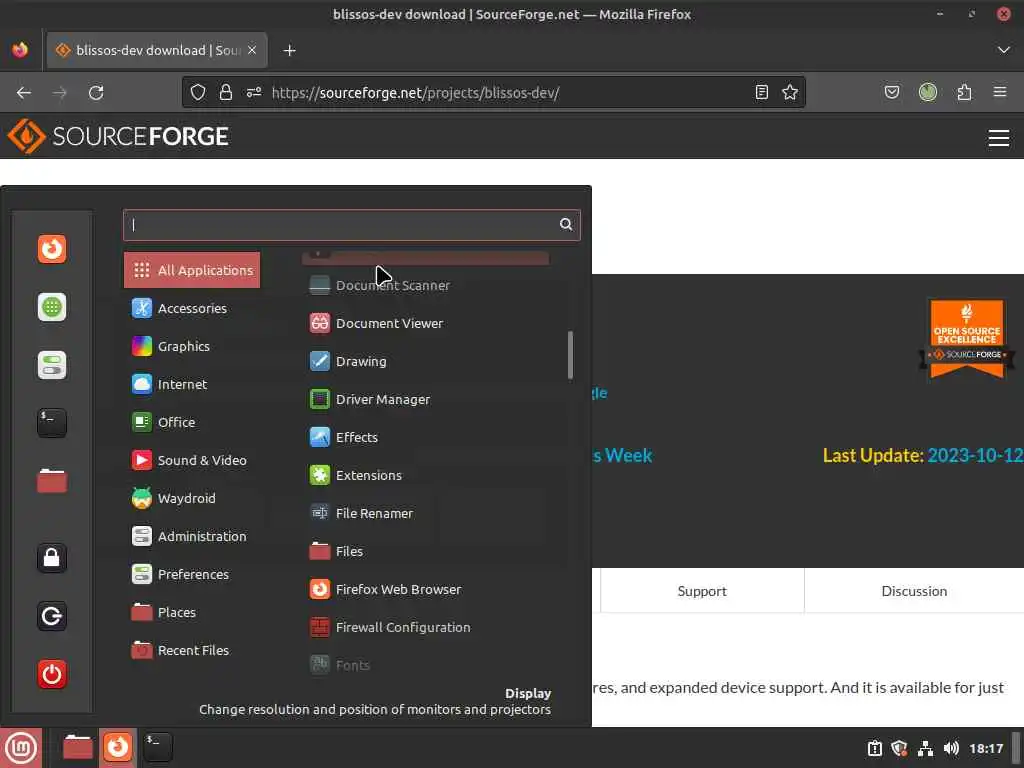Reload the SourceForge page

[96, 93]
